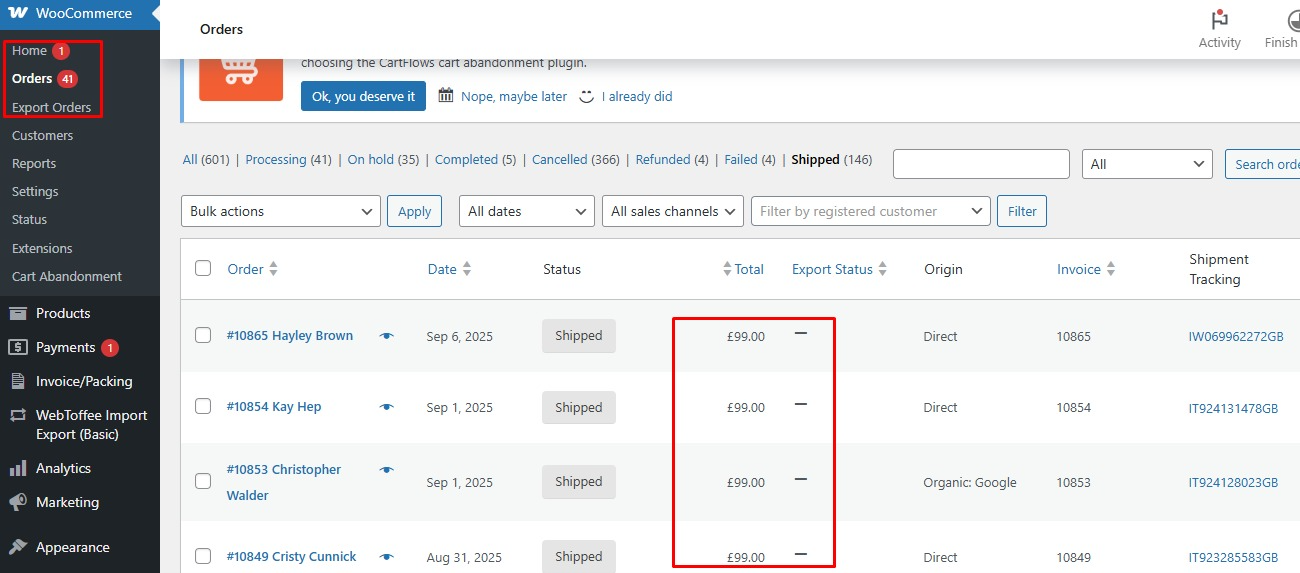Tick the select-all orders checkbox
The height and width of the screenshot is (573, 1300).
(x=203, y=268)
